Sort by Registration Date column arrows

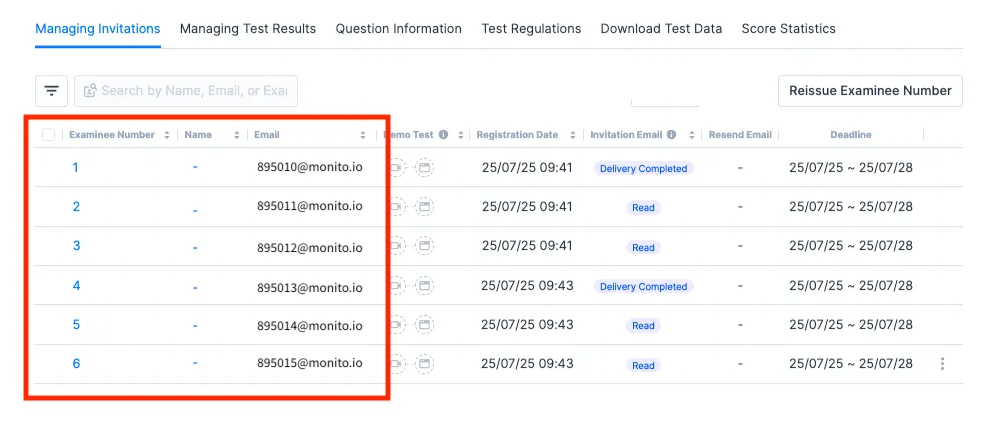pos(572,134)
